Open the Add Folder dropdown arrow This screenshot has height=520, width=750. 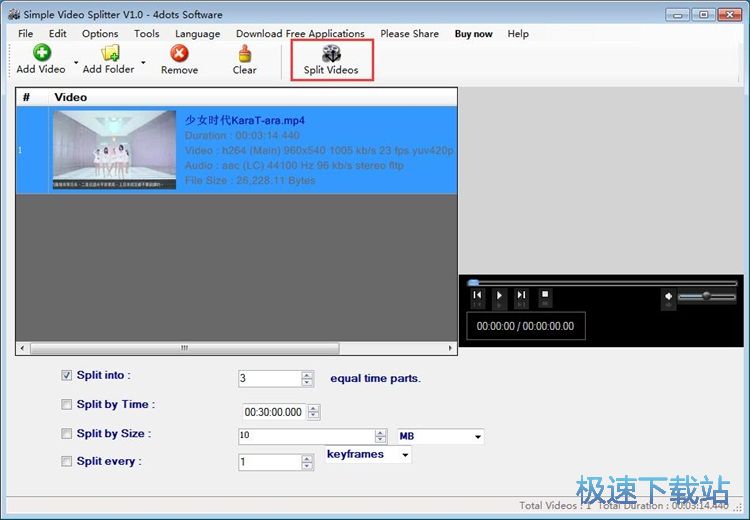[x=143, y=62]
